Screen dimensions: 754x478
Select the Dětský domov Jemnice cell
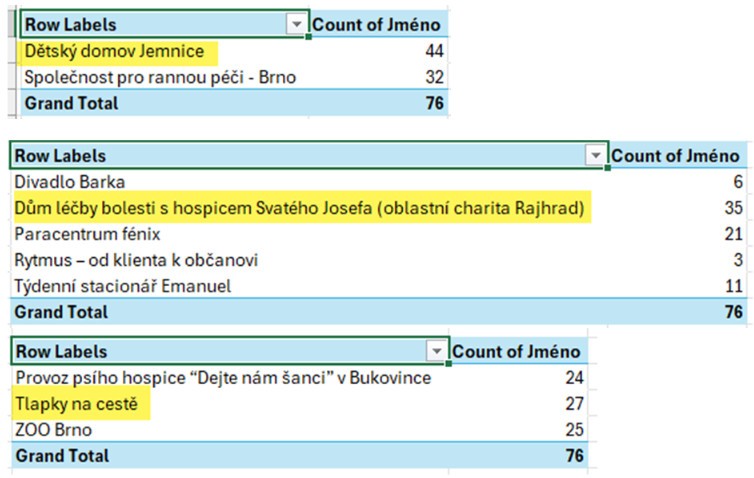click(x=114, y=51)
